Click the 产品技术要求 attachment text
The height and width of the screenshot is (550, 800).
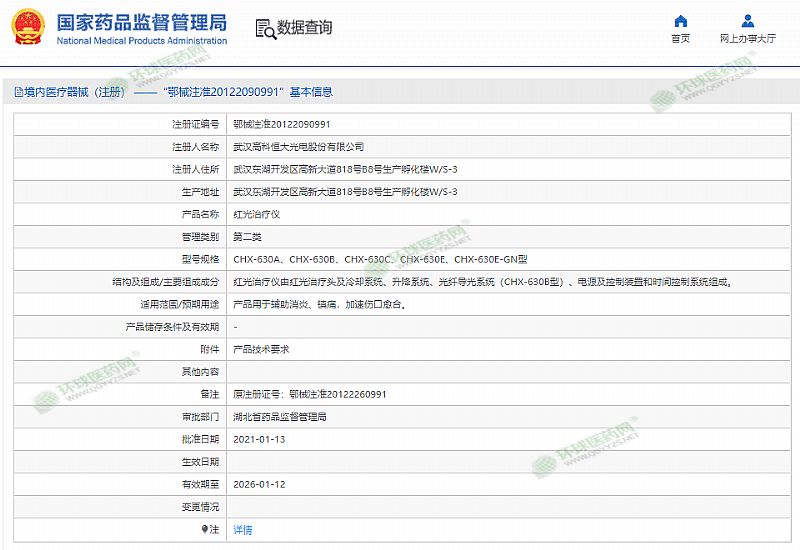point(261,350)
